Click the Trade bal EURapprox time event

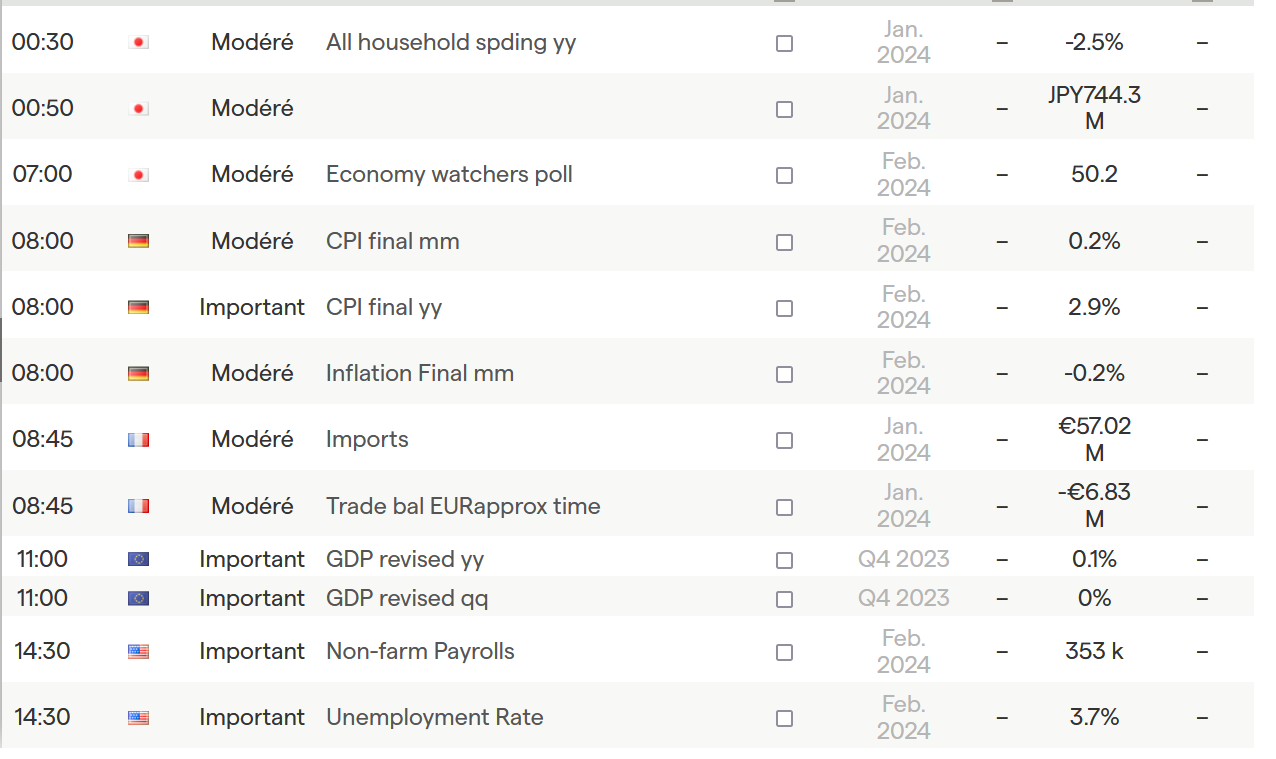click(463, 506)
